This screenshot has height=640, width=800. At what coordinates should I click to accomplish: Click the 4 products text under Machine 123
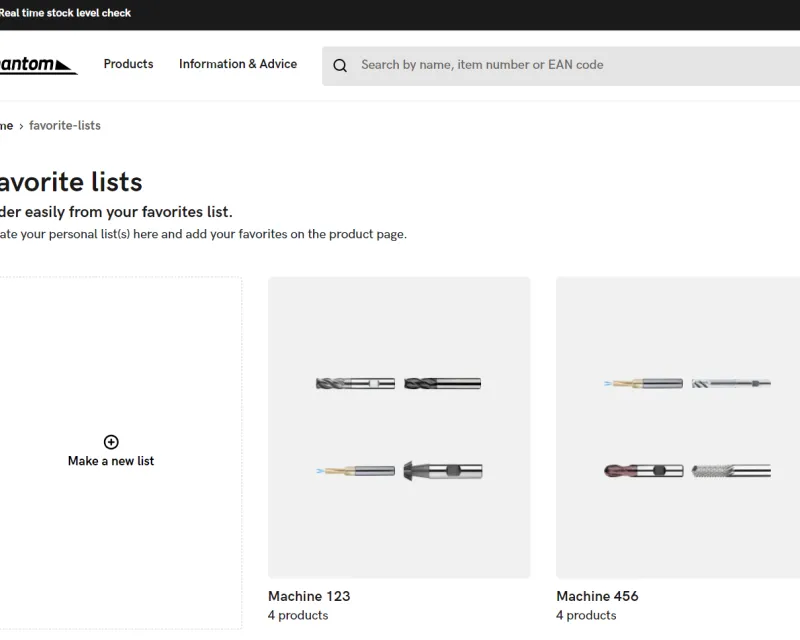[x=298, y=615]
